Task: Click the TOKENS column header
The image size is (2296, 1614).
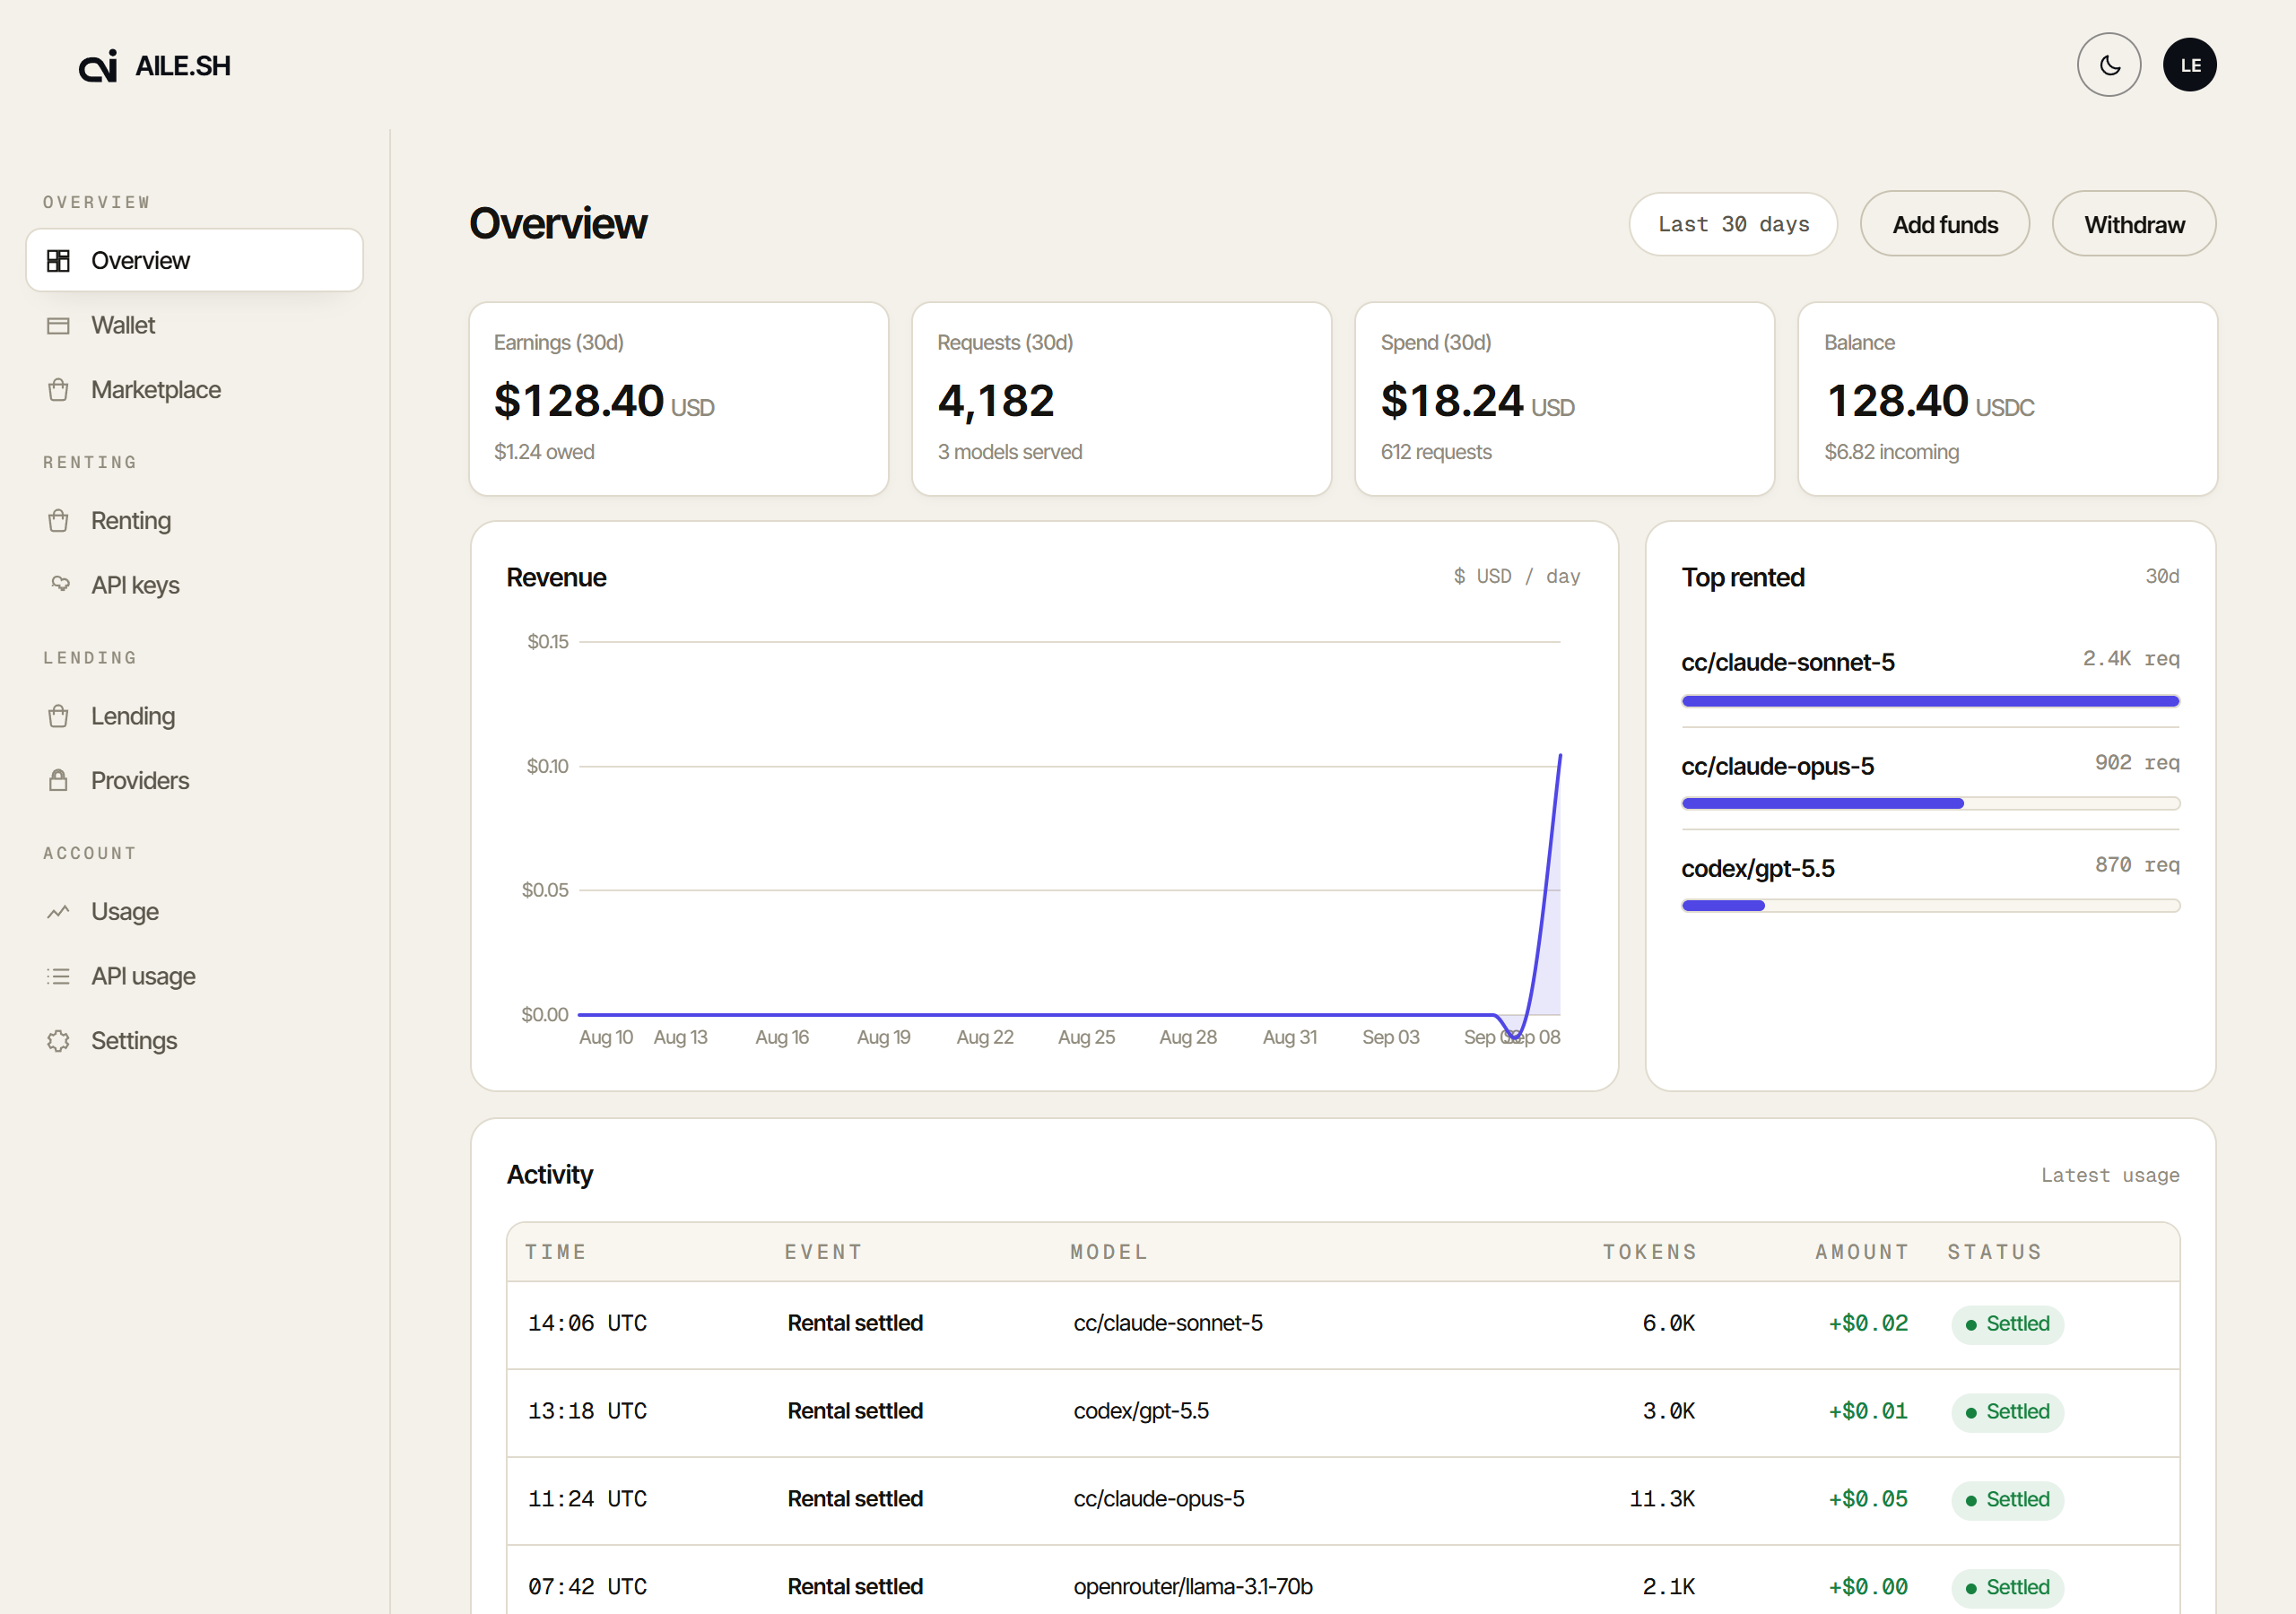Action: [x=1649, y=1252]
